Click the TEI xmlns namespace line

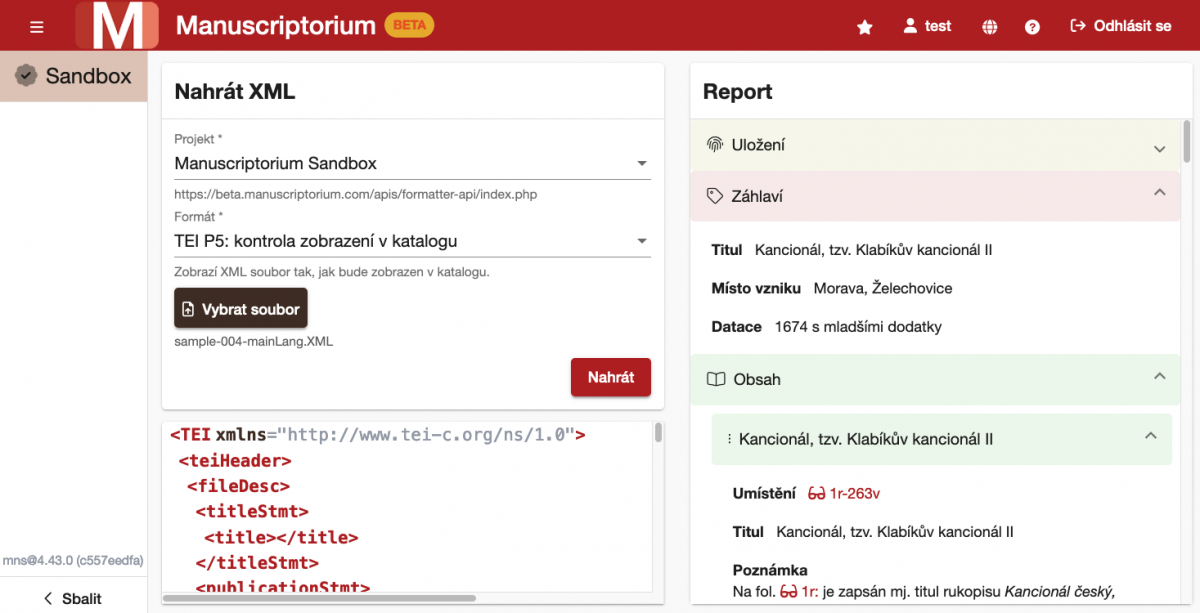click(x=377, y=435)
